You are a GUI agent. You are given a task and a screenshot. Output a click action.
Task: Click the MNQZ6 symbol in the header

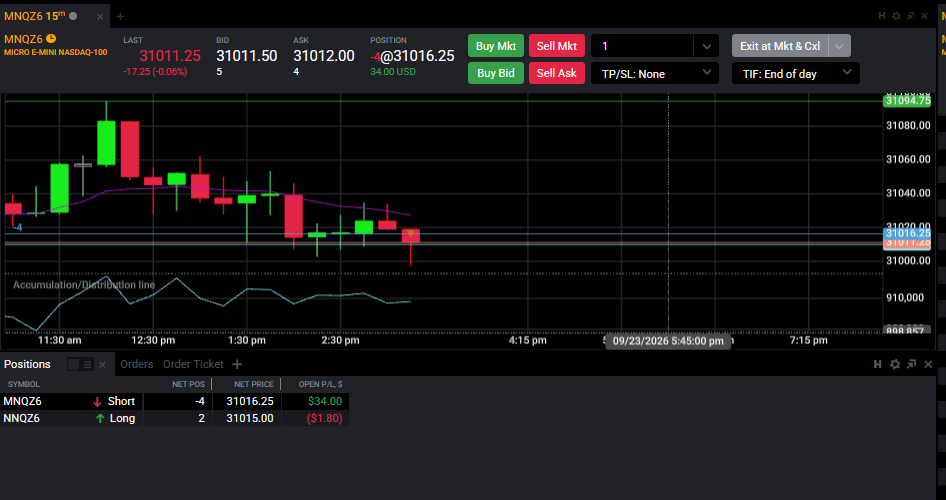[x=24, y=39]
